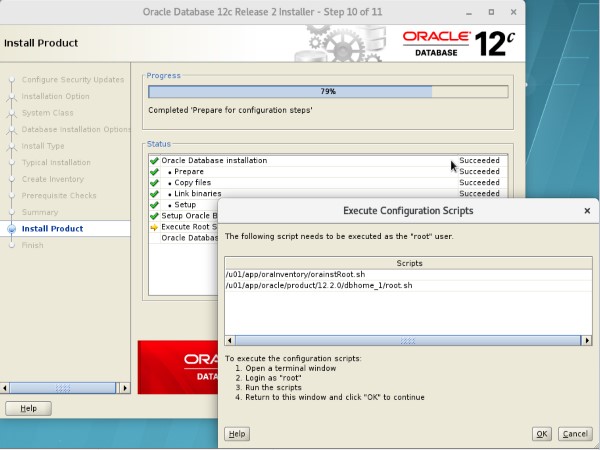Minimize the Oracle installer window
The width and height of the screenshot is (600, 450).
tap(469, 12)
